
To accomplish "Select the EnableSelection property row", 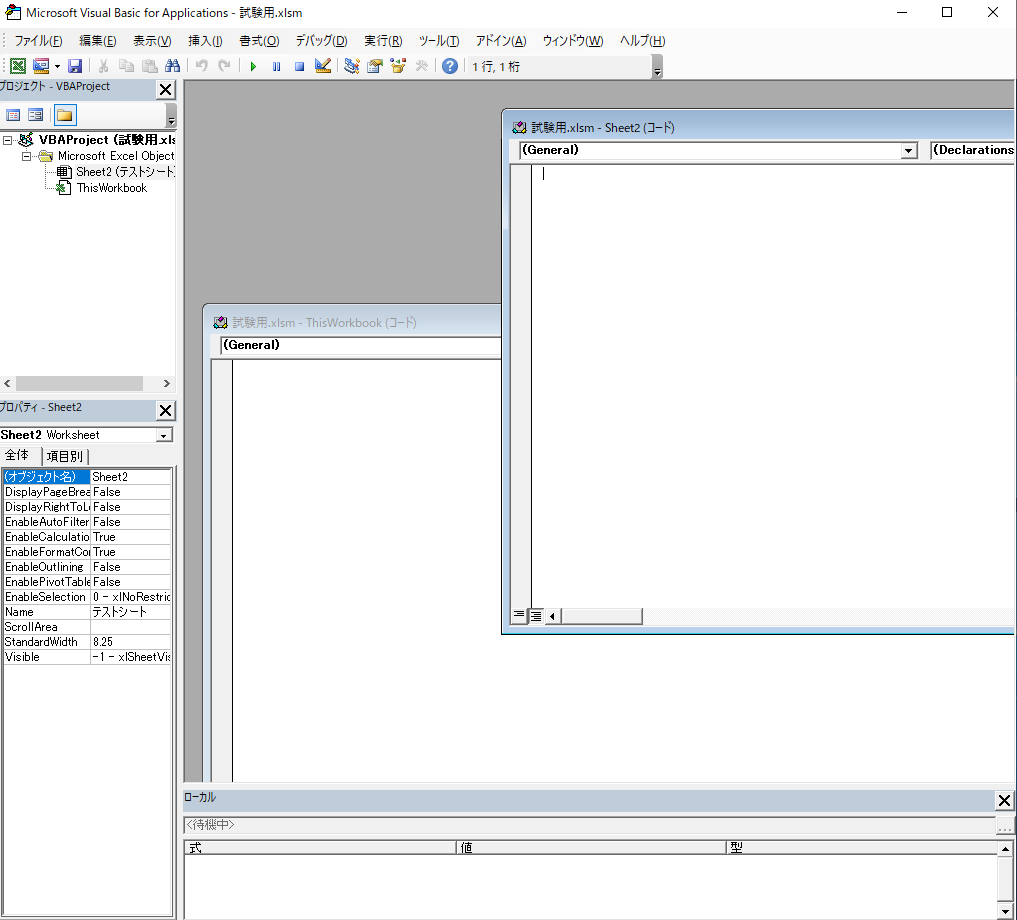I will [x=87, y=597].
